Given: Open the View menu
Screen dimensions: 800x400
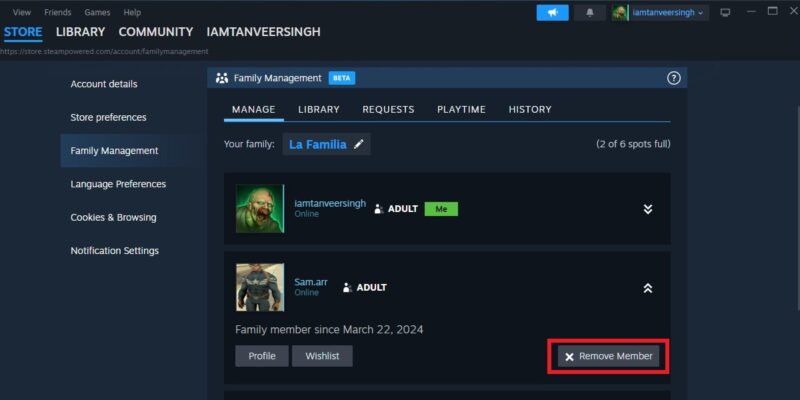Looking at the screenshot, I should click(21, 12).
